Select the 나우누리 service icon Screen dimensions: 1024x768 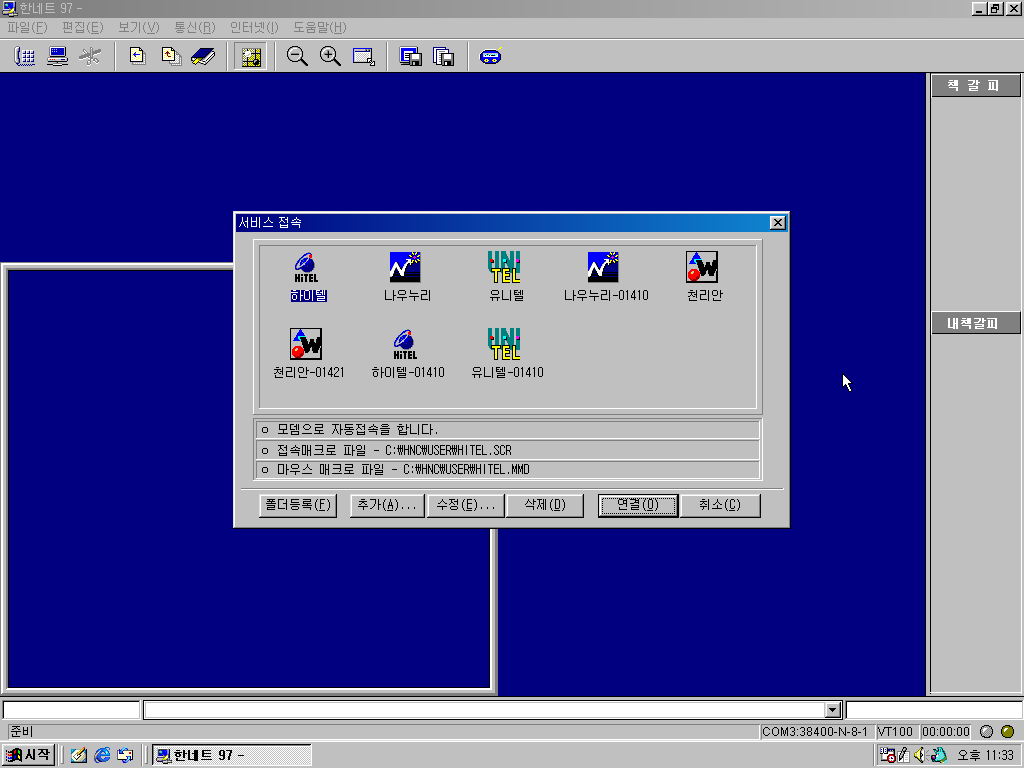pyautogui.click(x=407, y=277)
